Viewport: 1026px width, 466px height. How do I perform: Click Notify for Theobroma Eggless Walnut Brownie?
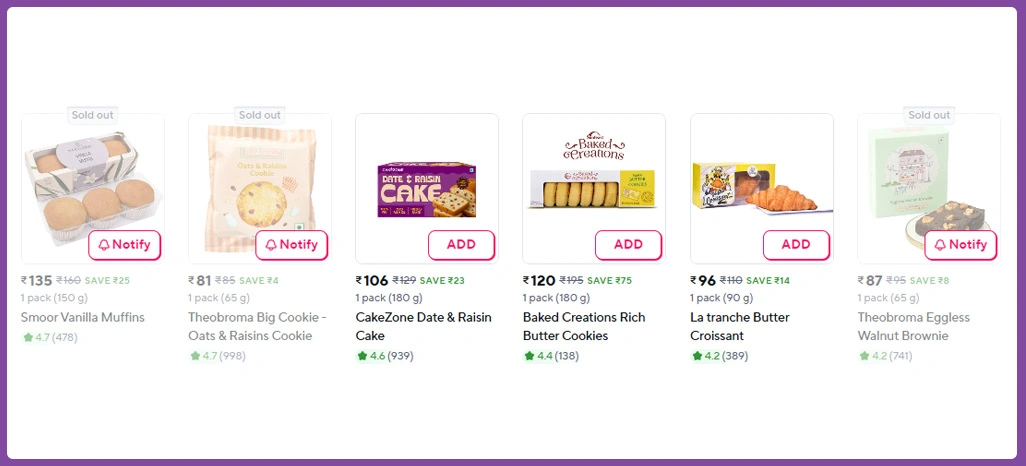961,245
